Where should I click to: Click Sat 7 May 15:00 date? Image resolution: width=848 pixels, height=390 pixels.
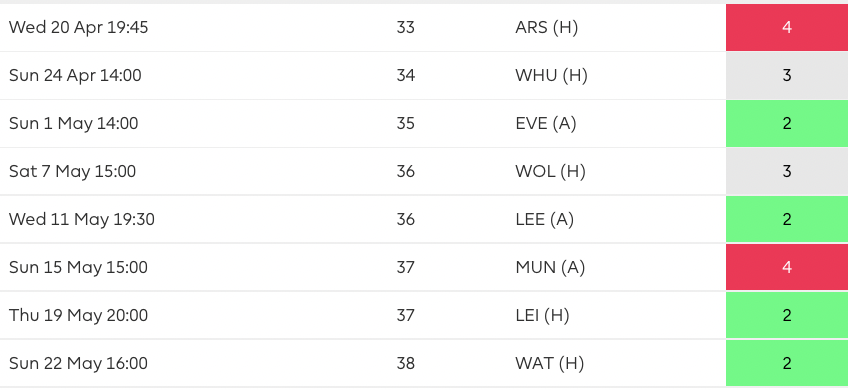pos(72,171)
